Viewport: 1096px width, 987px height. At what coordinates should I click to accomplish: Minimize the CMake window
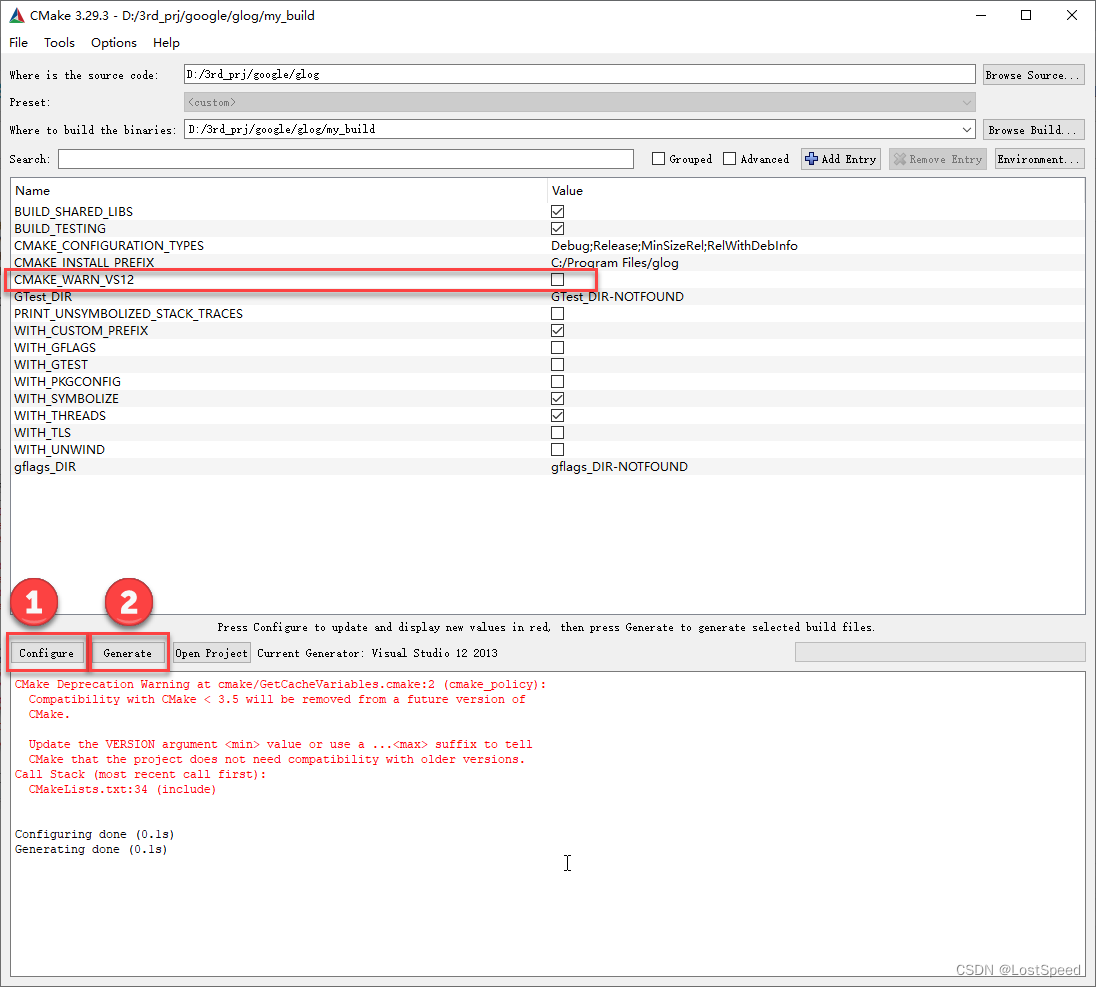(981, 15)
